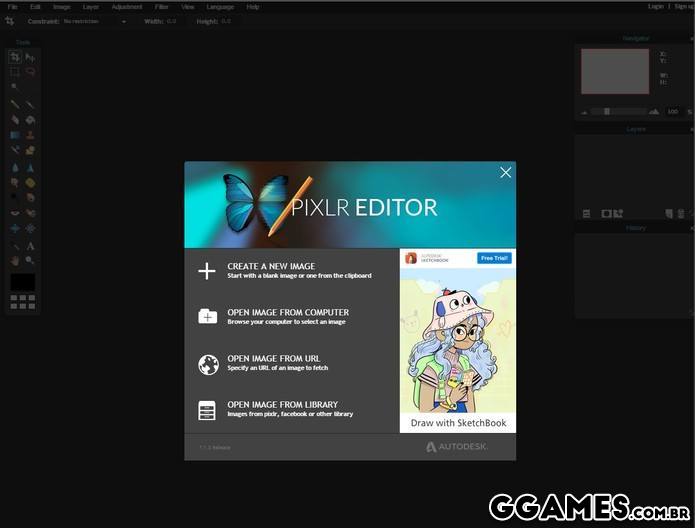Select the Crop tool in toolbox
Viewport: 695px width, 528px height.
15,58
